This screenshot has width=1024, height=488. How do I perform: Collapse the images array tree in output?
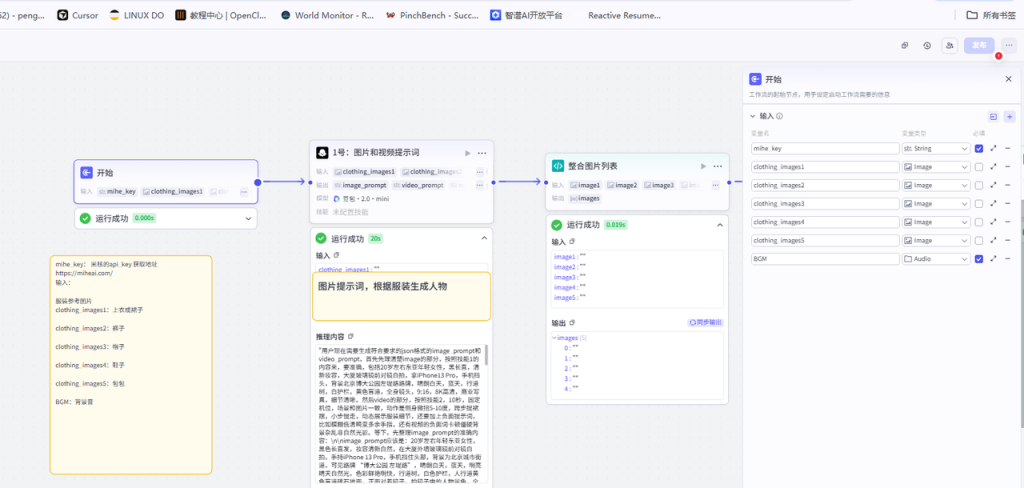pos(554,338)
